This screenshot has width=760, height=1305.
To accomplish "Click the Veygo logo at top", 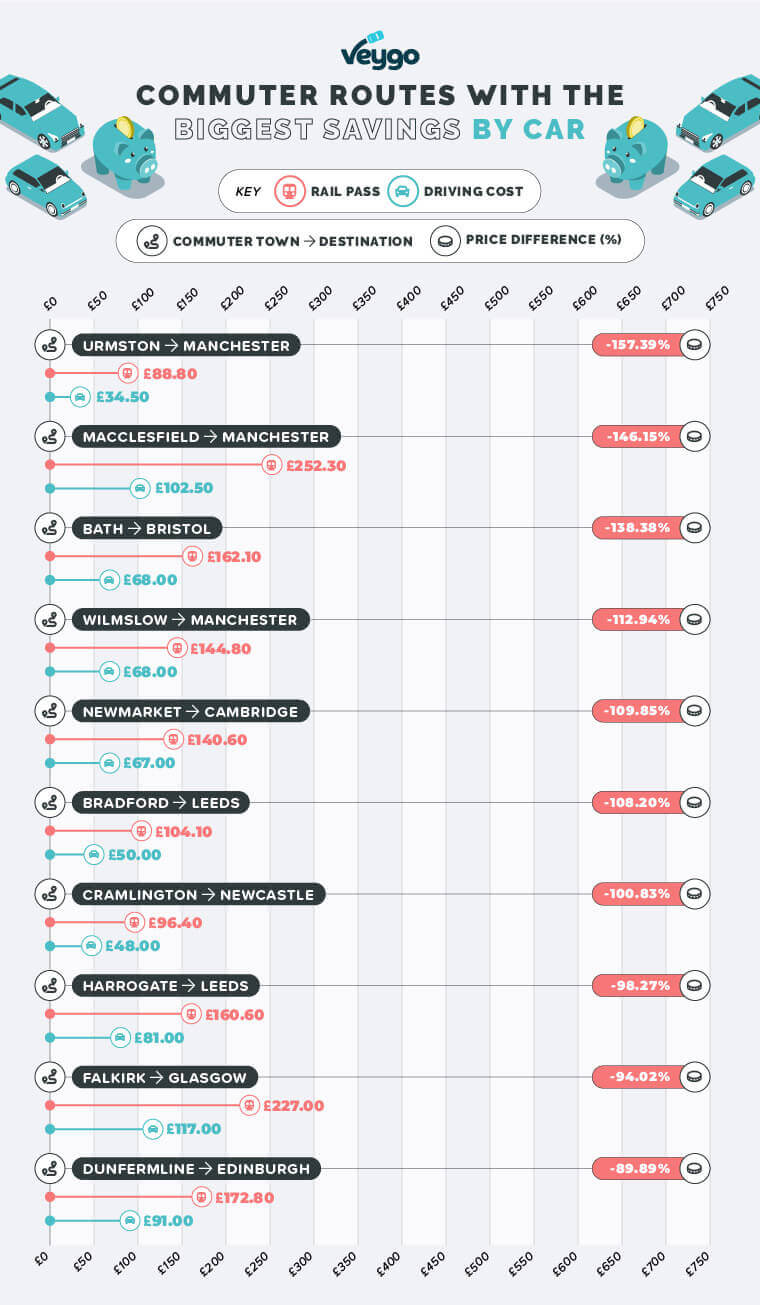I will click(x=380, y=52).
